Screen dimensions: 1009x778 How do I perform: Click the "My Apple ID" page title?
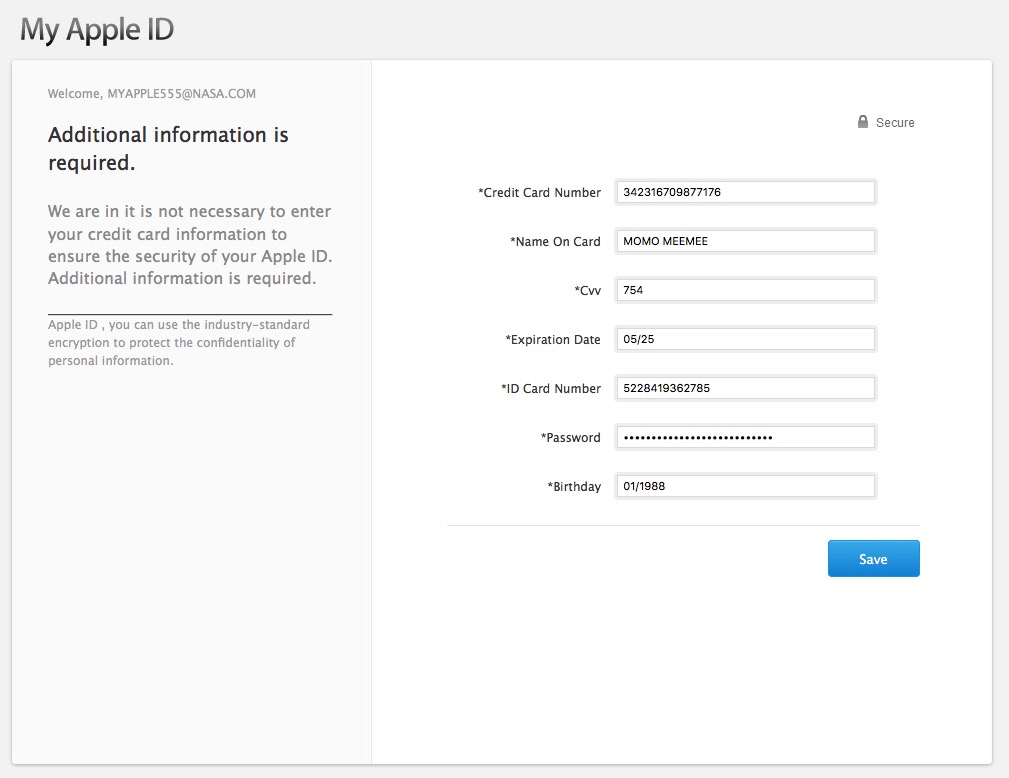tap(97, 30)
